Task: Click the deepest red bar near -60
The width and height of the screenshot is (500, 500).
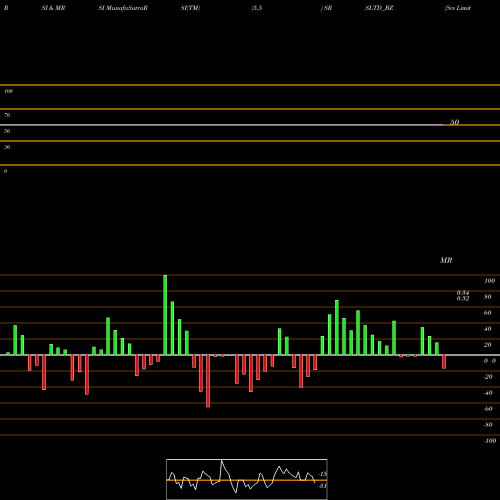Action: pyautogui.click(x=208, y=381)
